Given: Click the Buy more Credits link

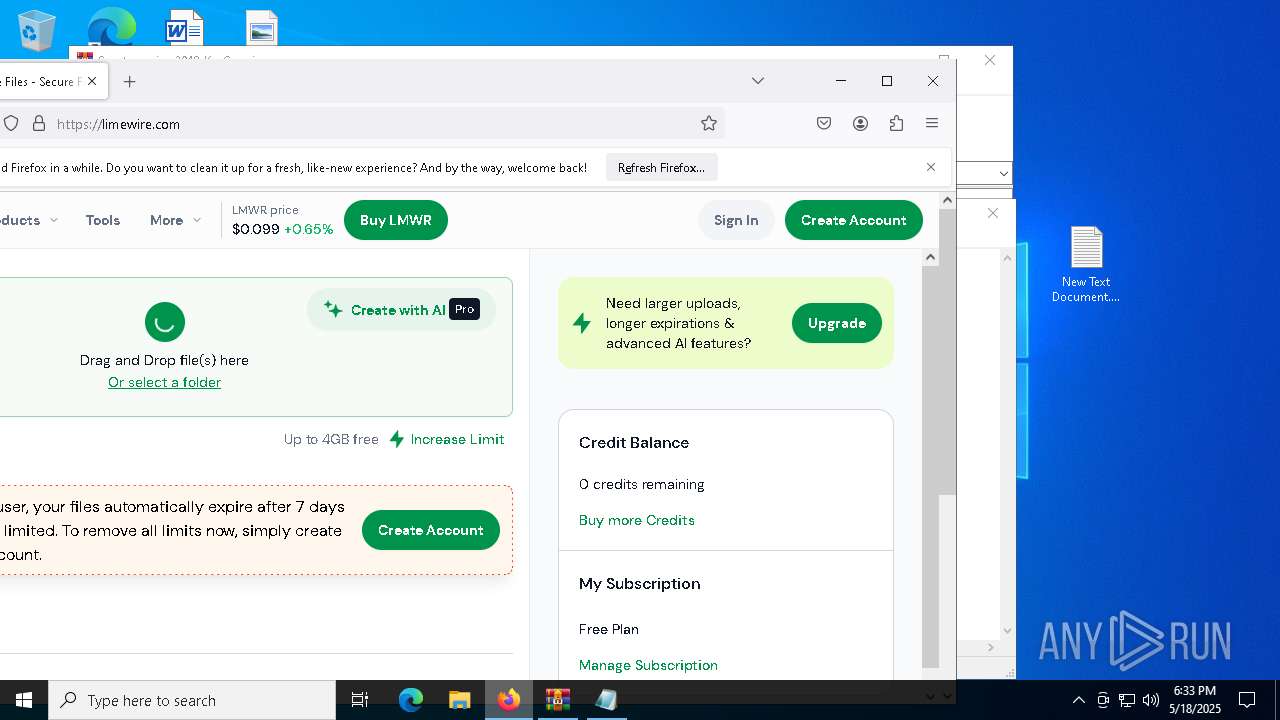Looking at the screenshot, I should 637,520.
